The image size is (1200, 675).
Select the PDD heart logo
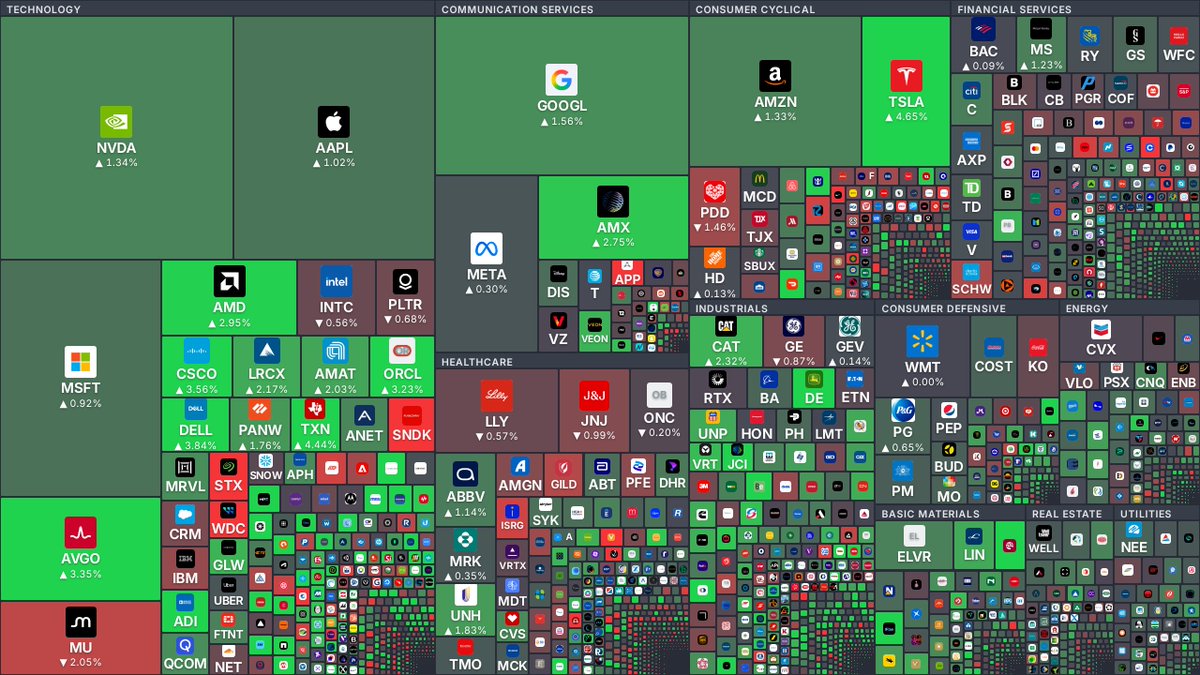(x=714, y=192)
